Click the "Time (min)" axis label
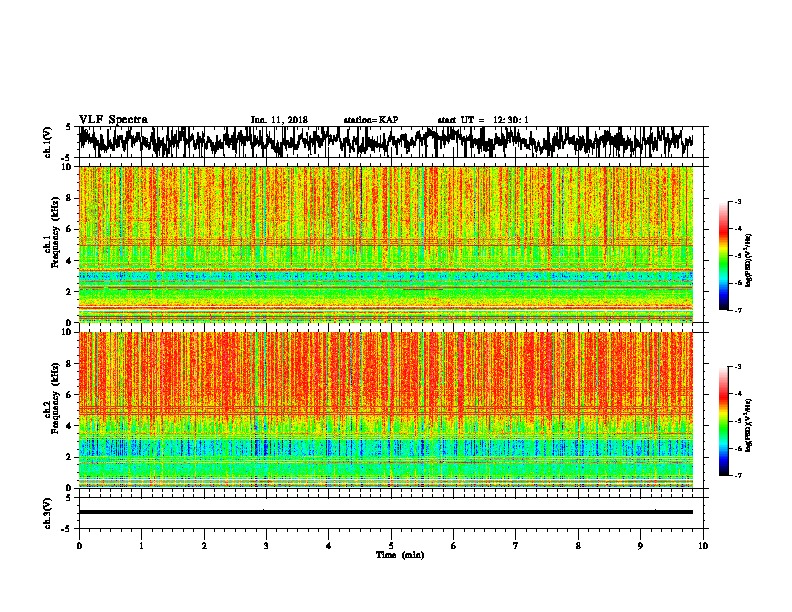 click(400, 555)
